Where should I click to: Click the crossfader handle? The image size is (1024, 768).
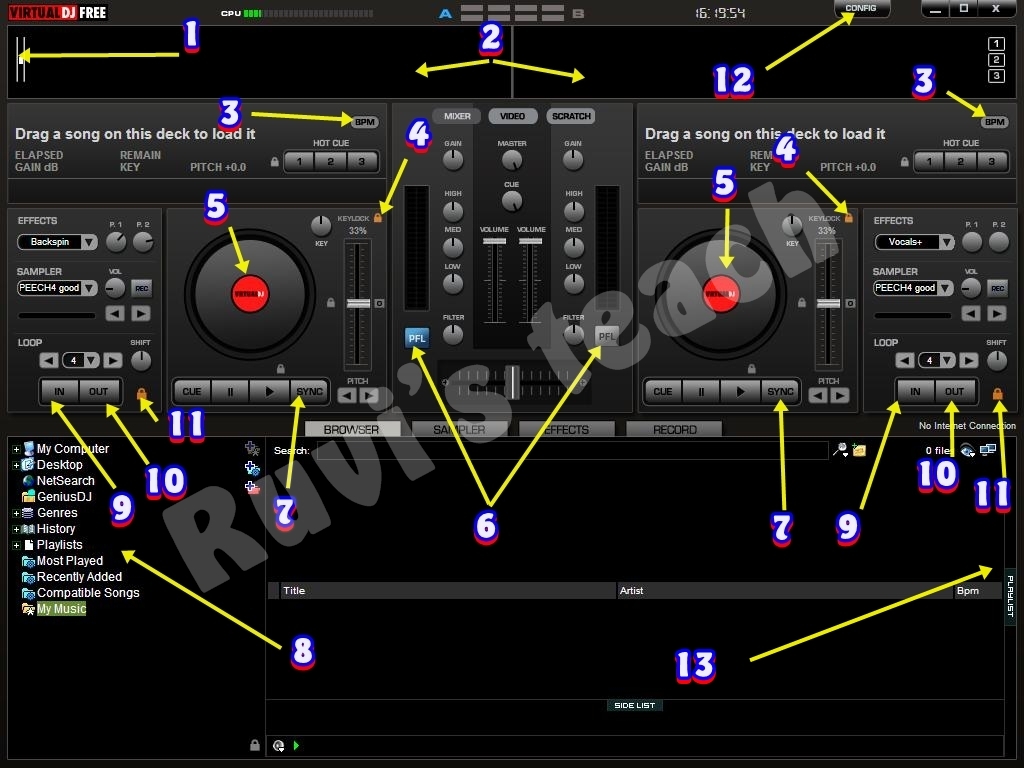coord(513,382)
